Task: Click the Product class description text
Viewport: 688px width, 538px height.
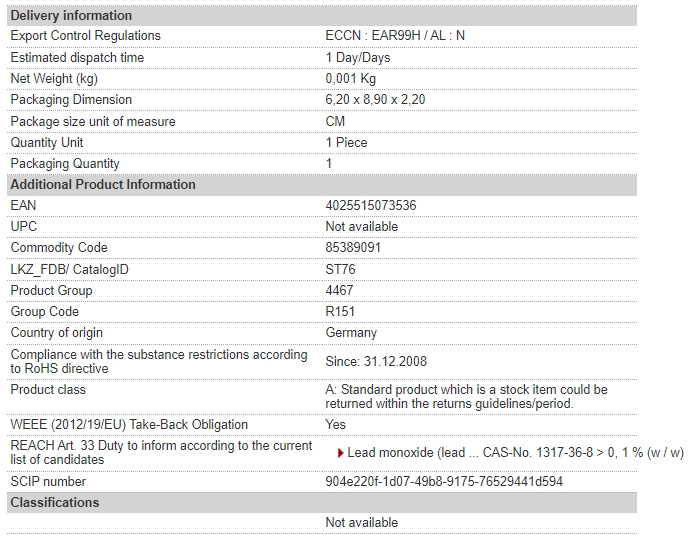Action: click(466, 397)
